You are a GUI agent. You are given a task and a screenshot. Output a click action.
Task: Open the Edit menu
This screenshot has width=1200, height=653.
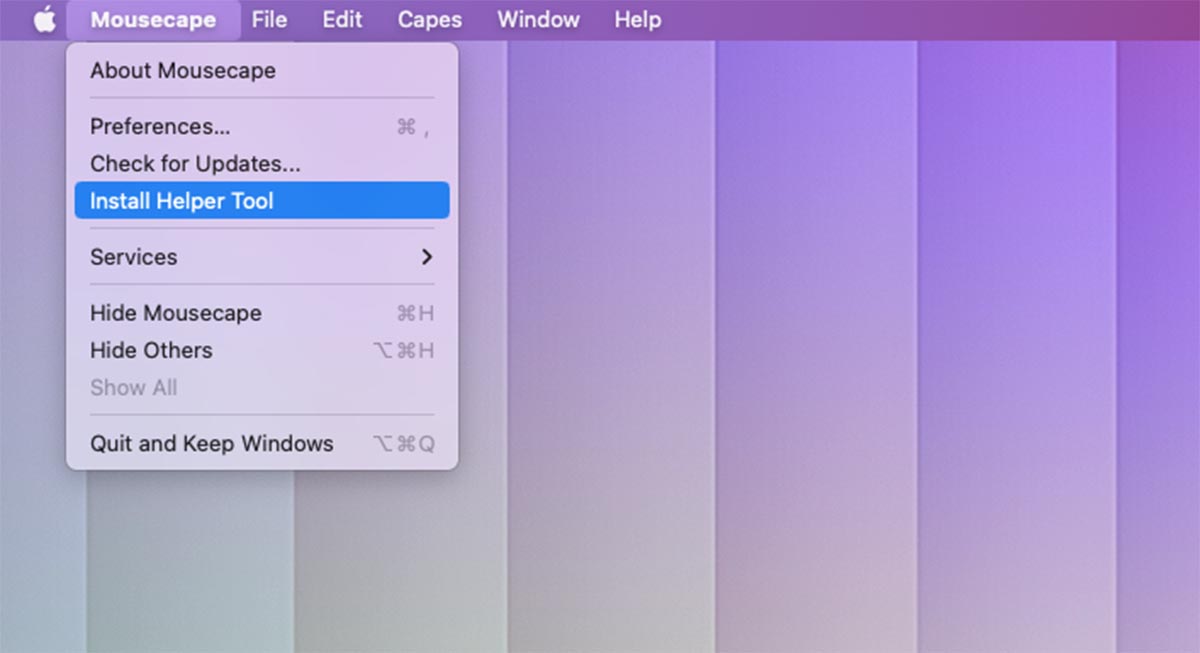[x=342, y=19]
